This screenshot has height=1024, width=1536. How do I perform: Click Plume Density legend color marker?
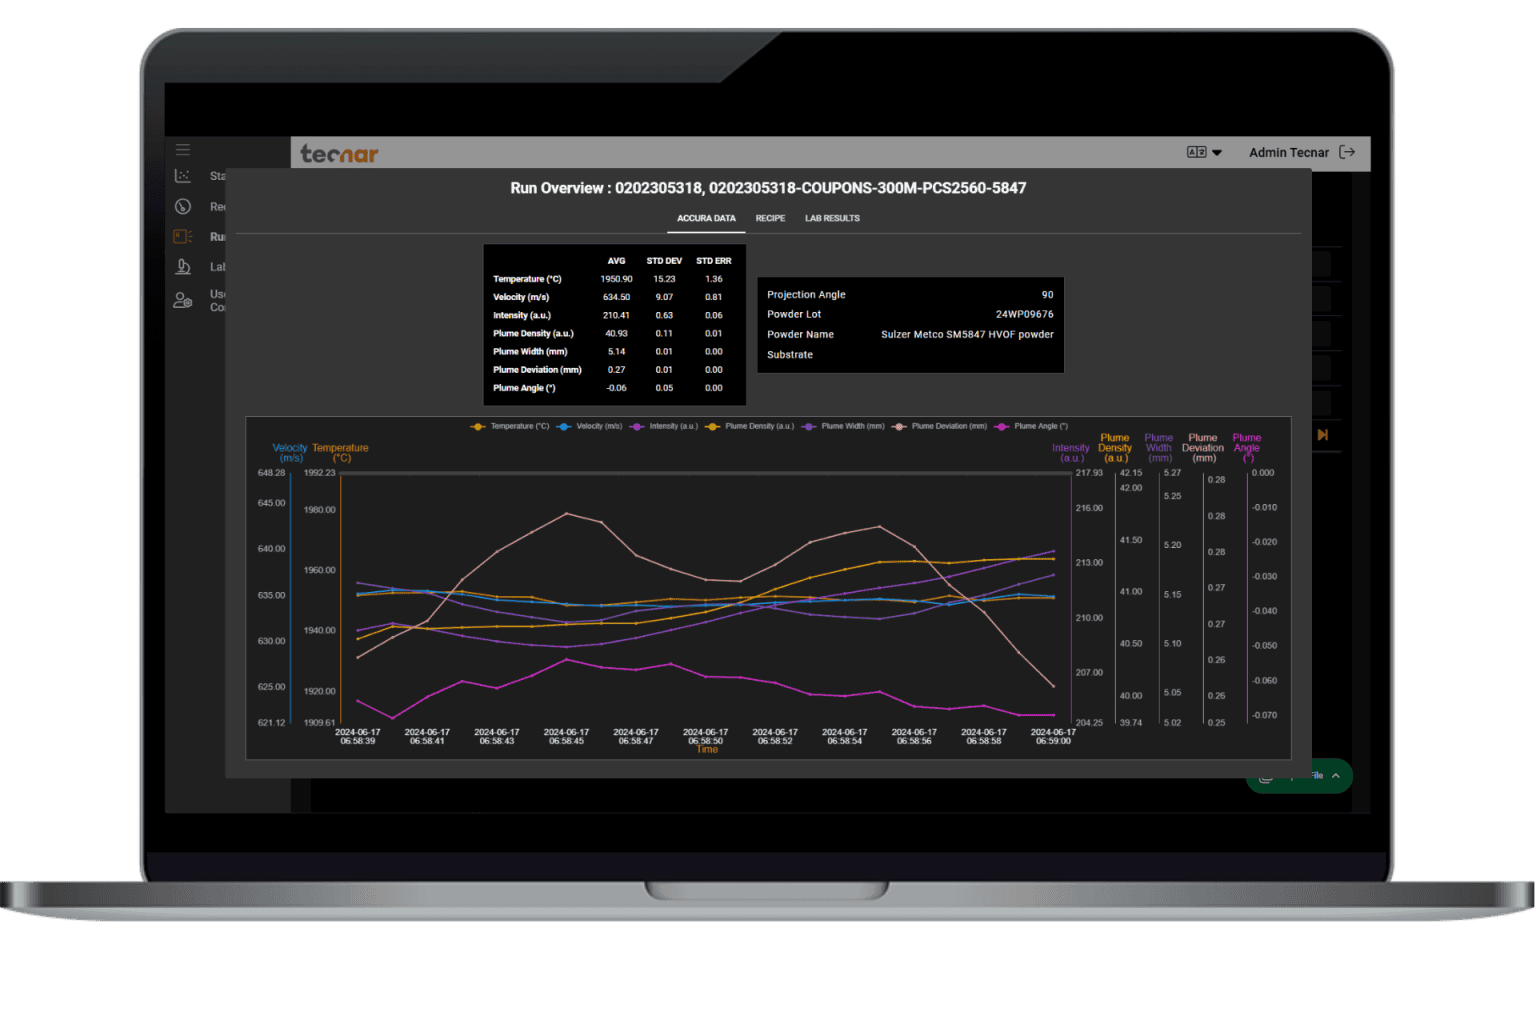[712, 426]
